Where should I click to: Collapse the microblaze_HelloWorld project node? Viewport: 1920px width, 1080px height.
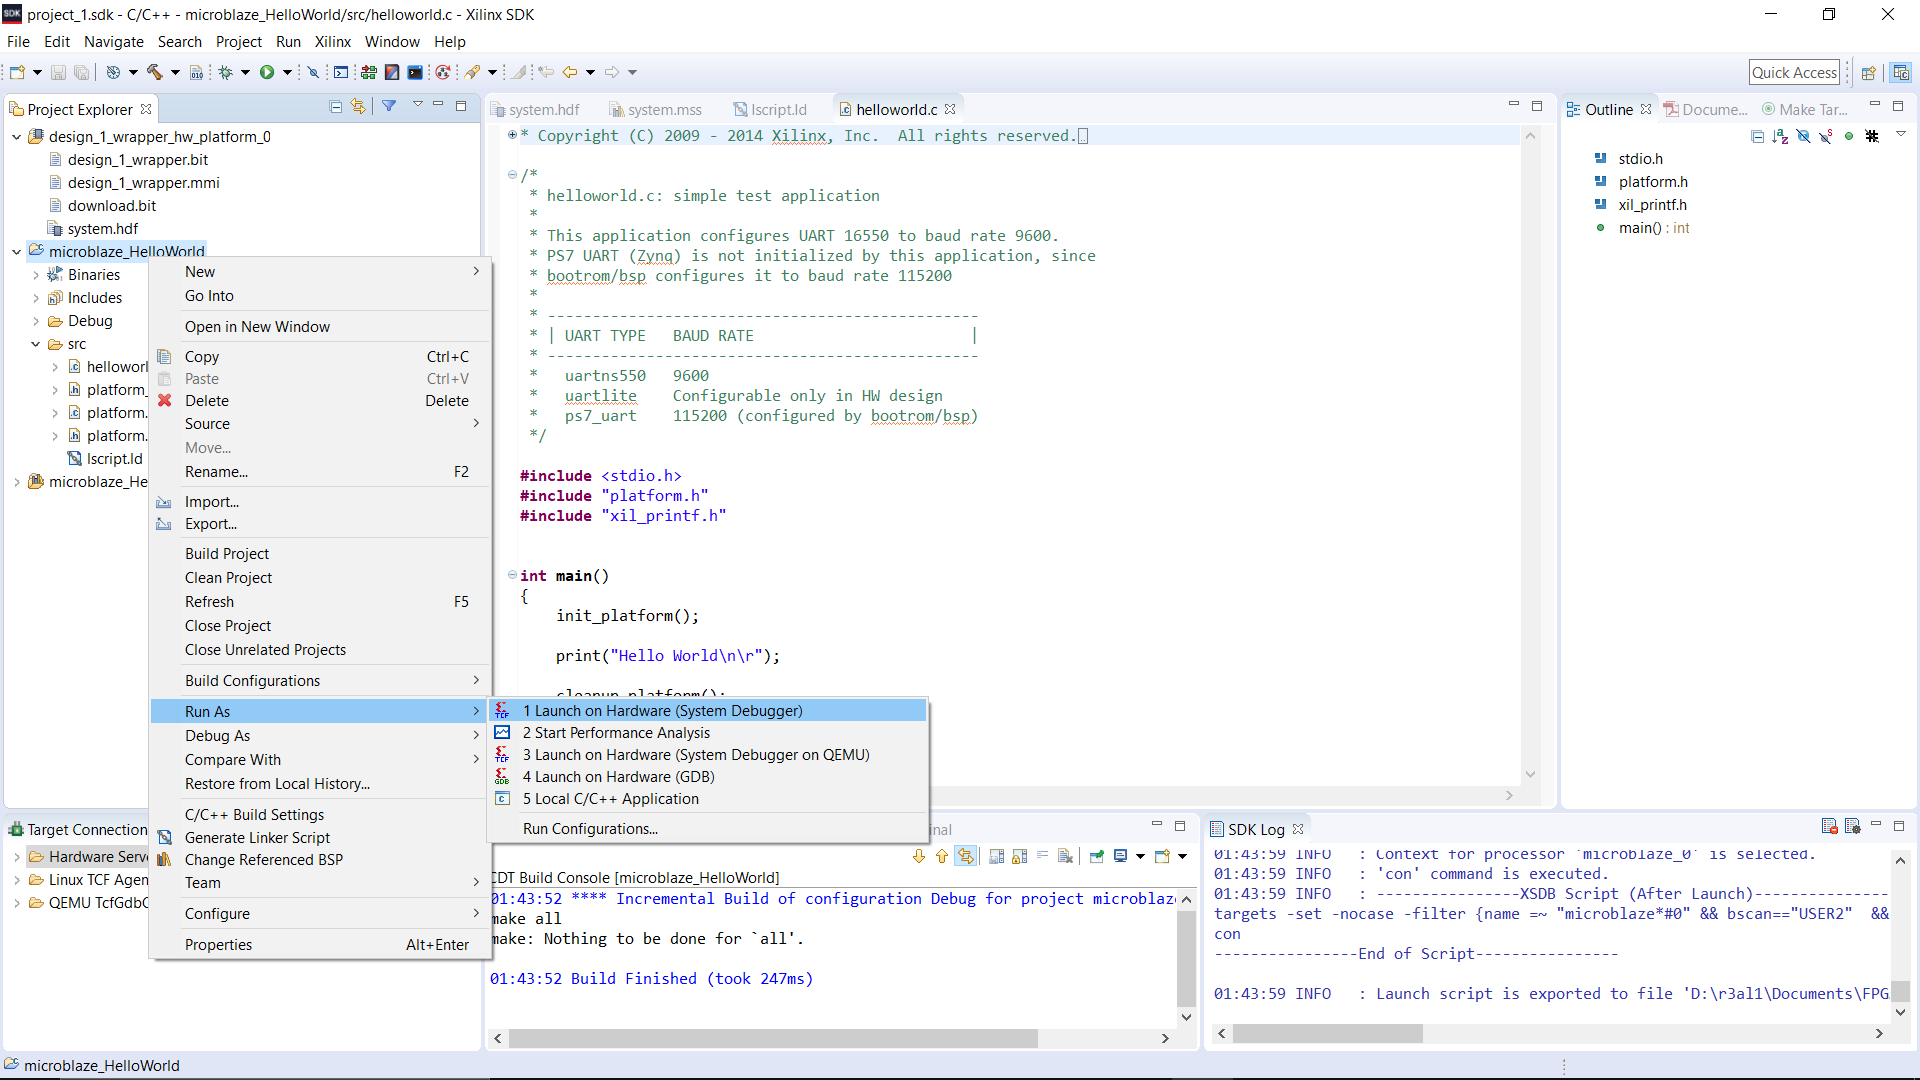(17, 251)
